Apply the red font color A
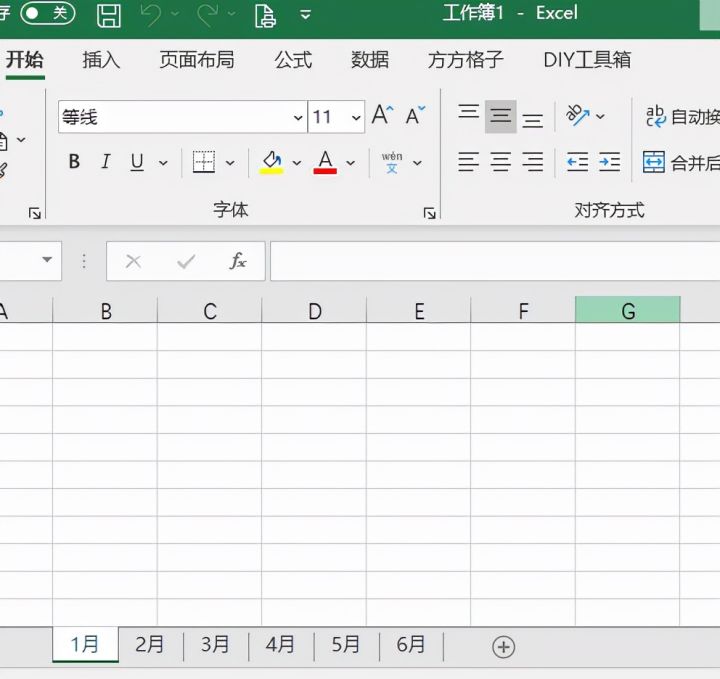Screen dimensions: 720x679 point(325,163)
